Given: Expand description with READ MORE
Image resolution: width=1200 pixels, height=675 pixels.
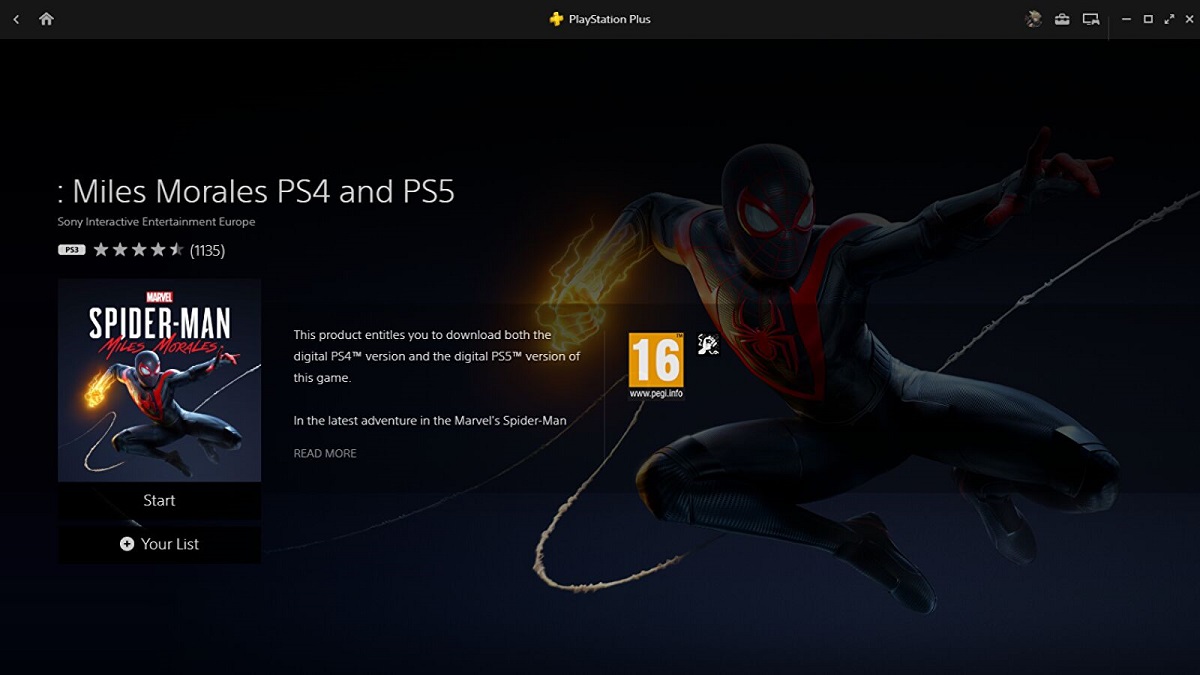Looking at the screenshot, I should [325, 454].
